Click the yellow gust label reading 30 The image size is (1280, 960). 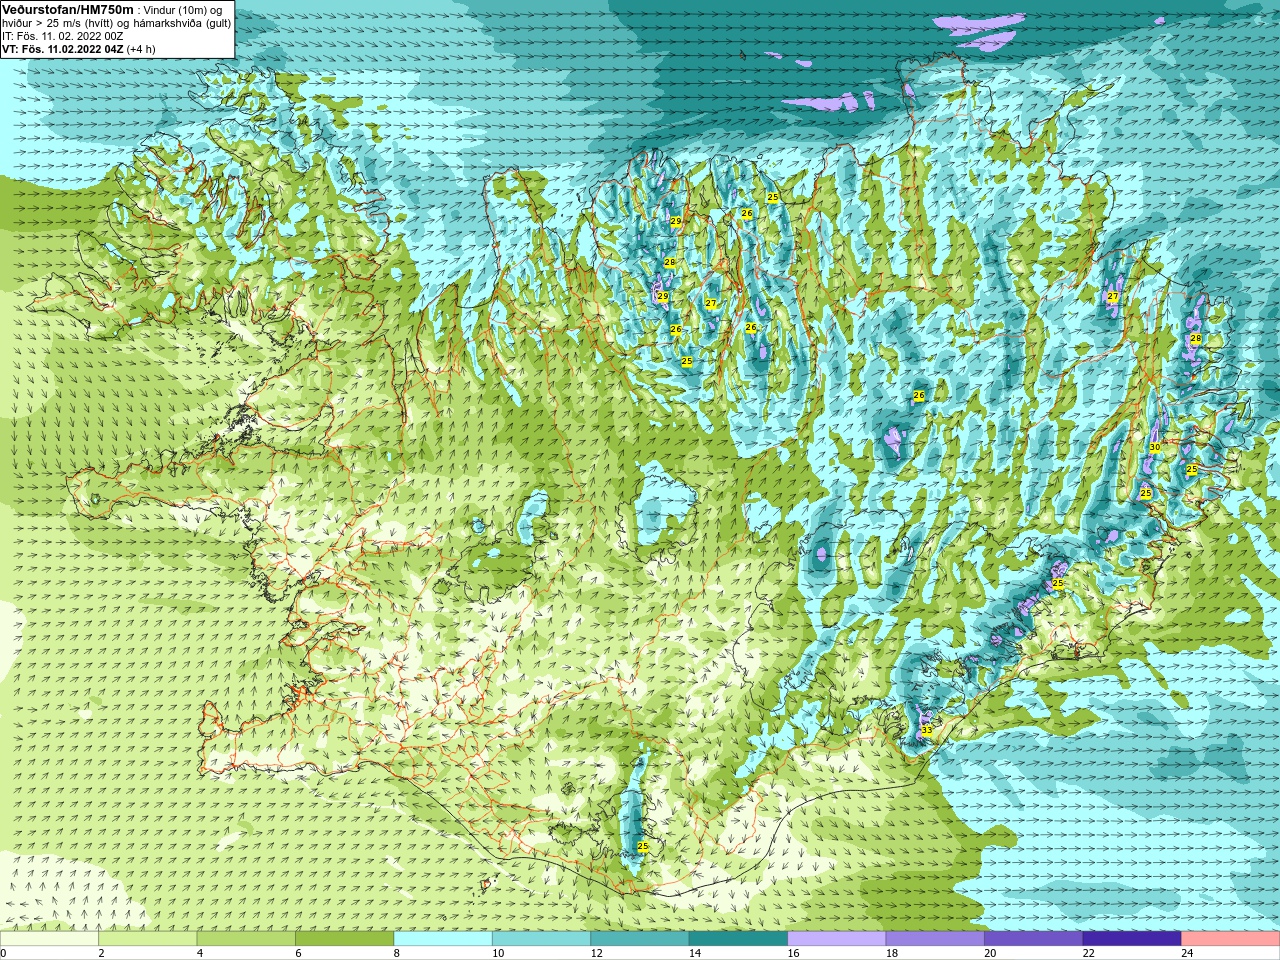[1155, 447]
